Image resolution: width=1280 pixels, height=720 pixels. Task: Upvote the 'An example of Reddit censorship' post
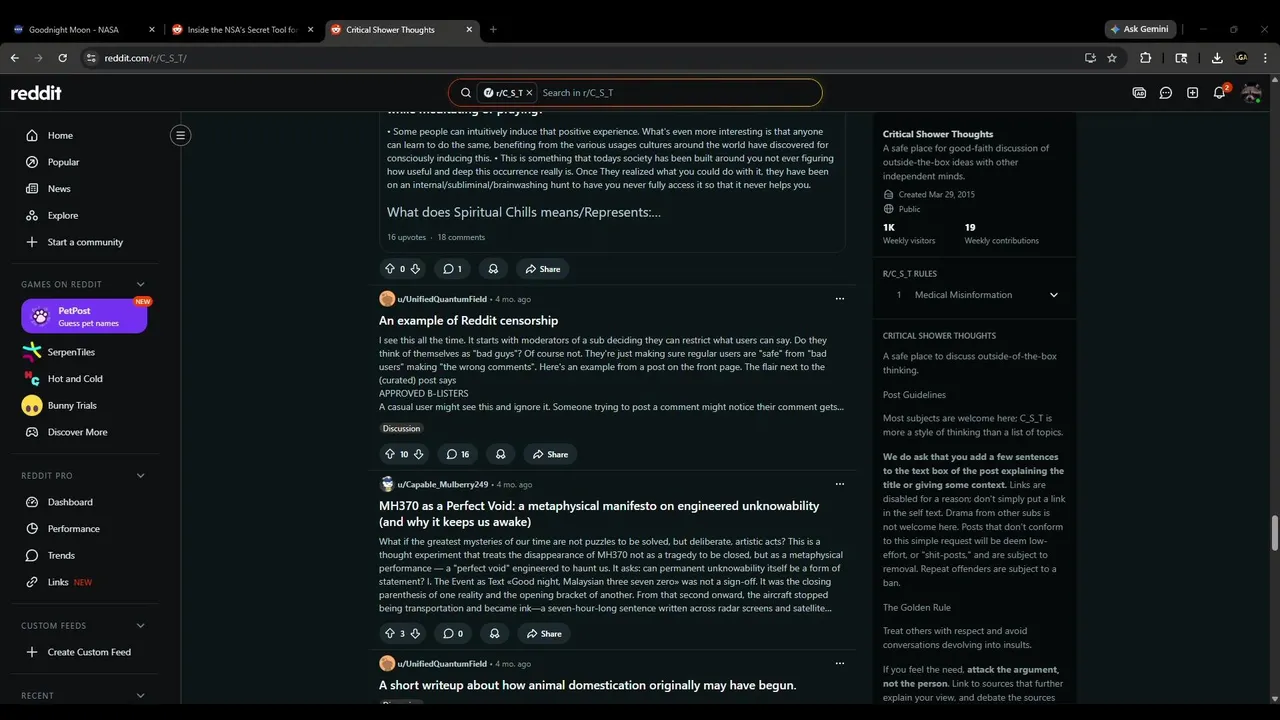click(390, 454)
